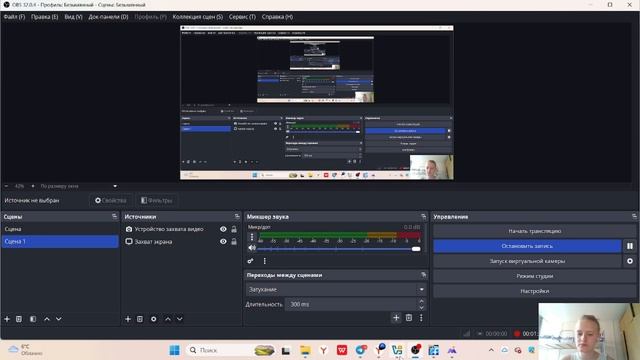Hide the Захват экрана source
Viewport: 640px width, 360px height.
coord(223,242)
